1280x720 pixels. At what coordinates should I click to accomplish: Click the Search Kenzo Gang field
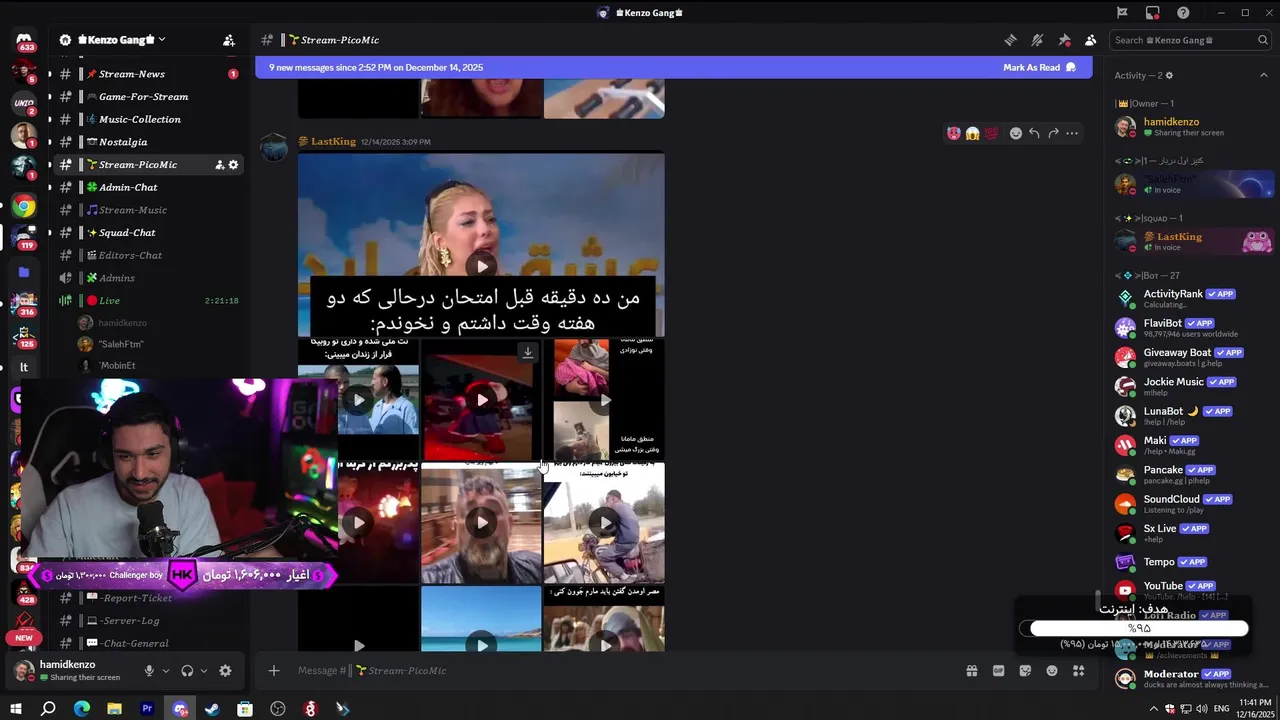point(1192,40)
